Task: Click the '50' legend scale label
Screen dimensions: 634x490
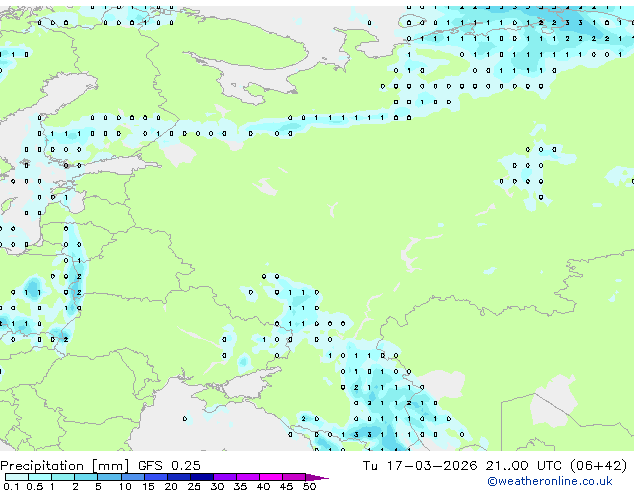Action: pos(309,486)
